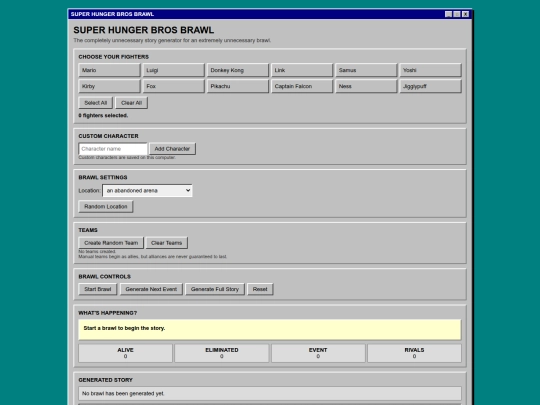Focus the Character name input field
This screenshot has width=540, height=405.
click(x=113, y=149)
